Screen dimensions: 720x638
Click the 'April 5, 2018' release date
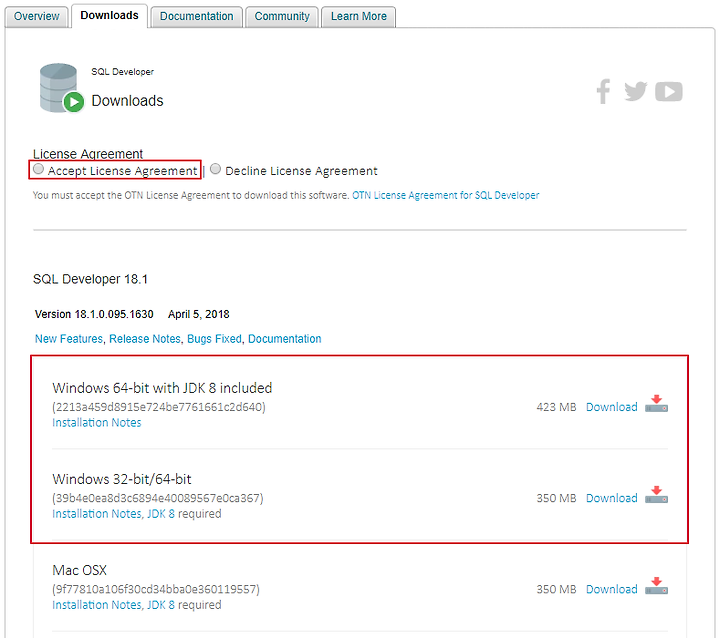click(x=198, y=314)
